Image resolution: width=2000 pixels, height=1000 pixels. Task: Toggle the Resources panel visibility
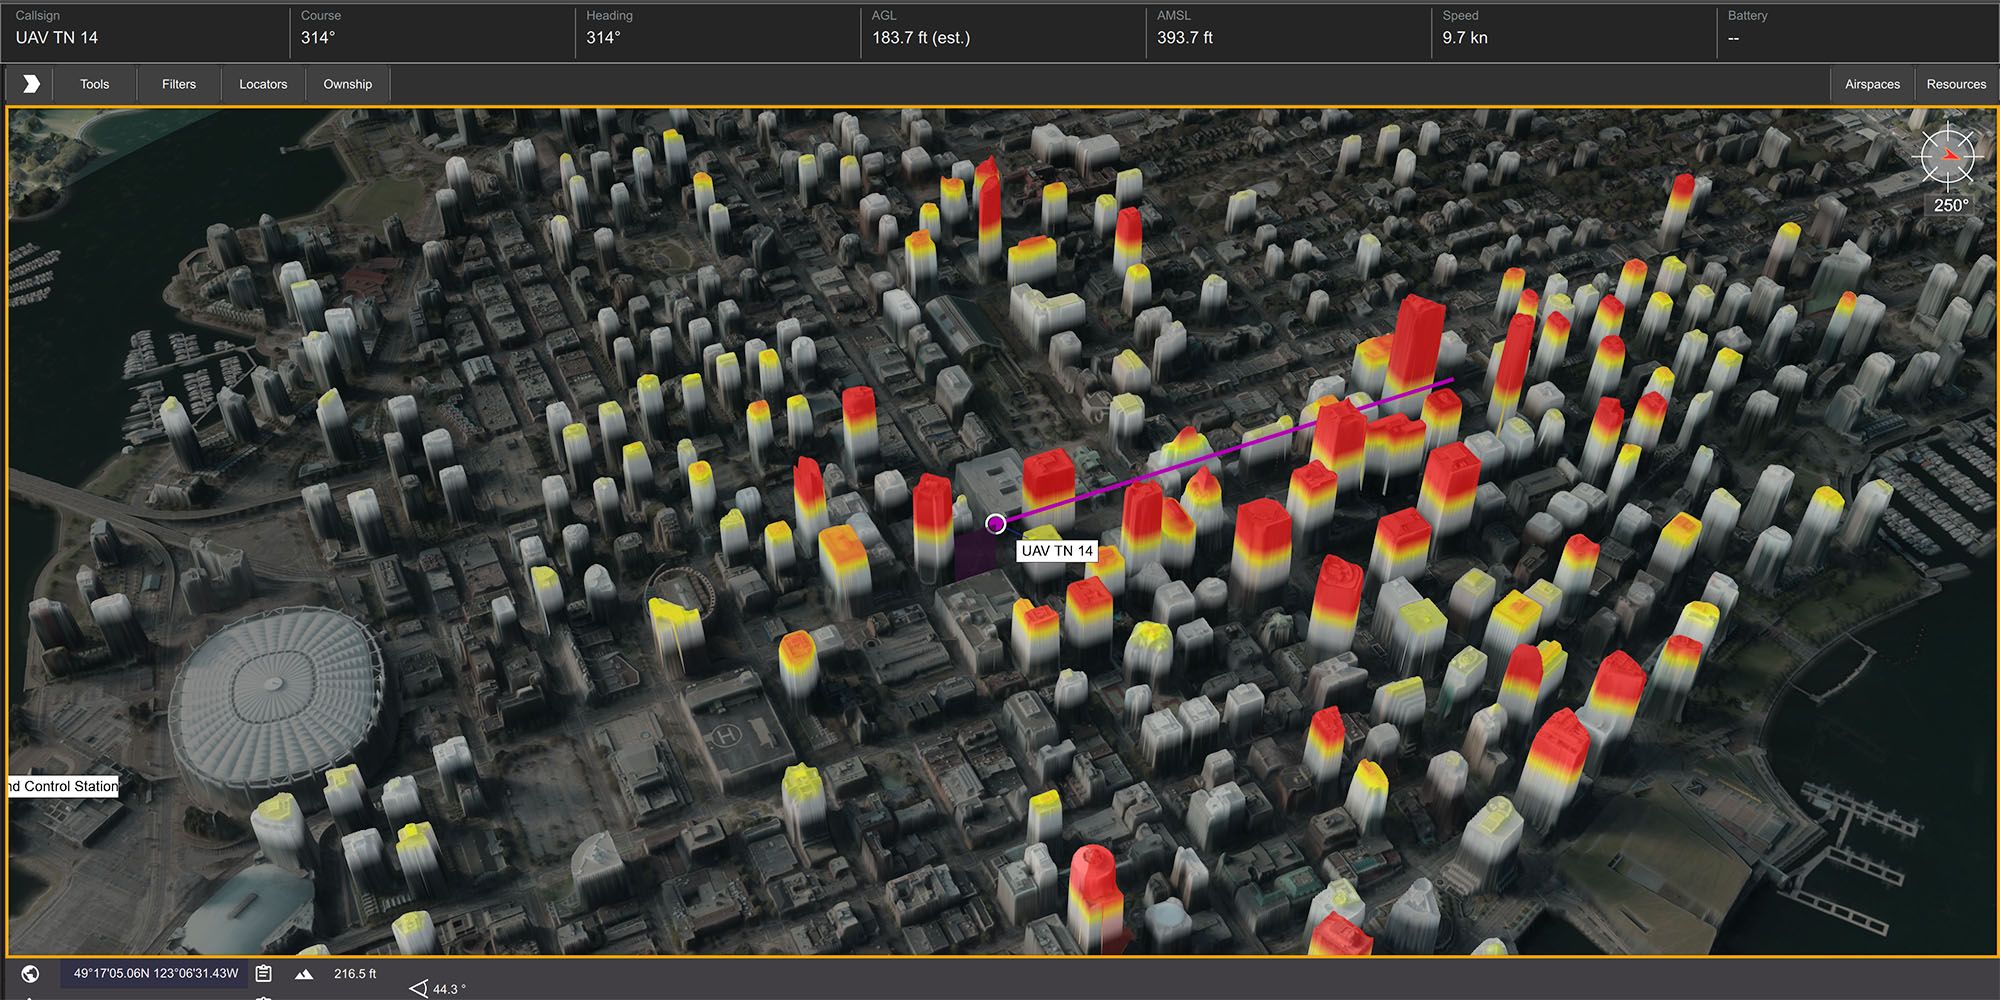tap(1955, 84)
